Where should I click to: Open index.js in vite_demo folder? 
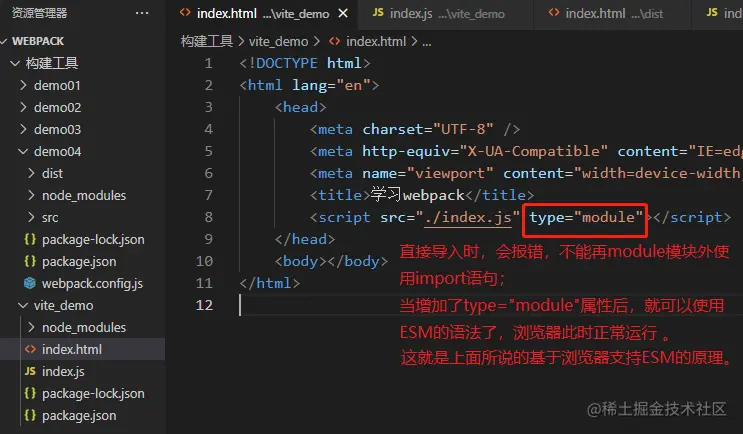click(x=63, y=371)
